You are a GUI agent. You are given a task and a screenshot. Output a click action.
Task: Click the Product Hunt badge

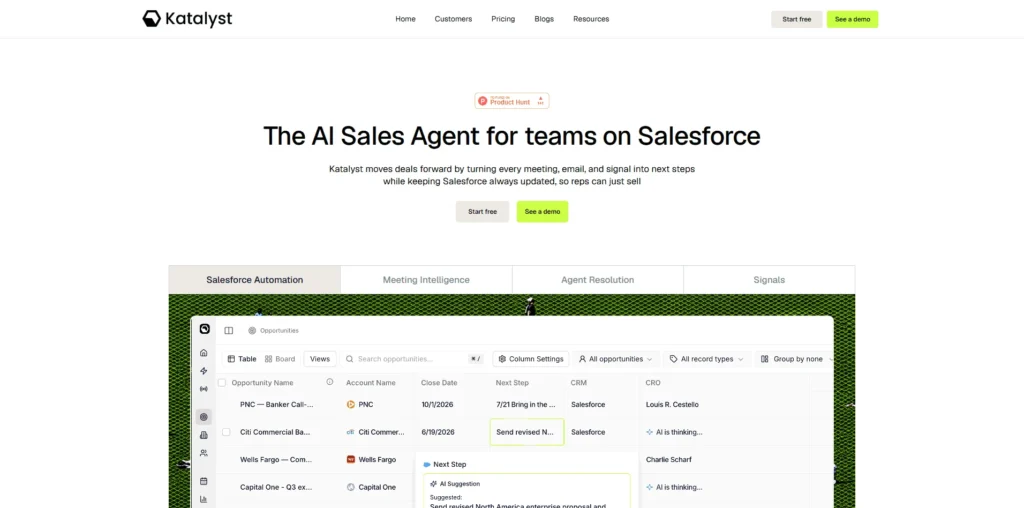tap(512, 101)
